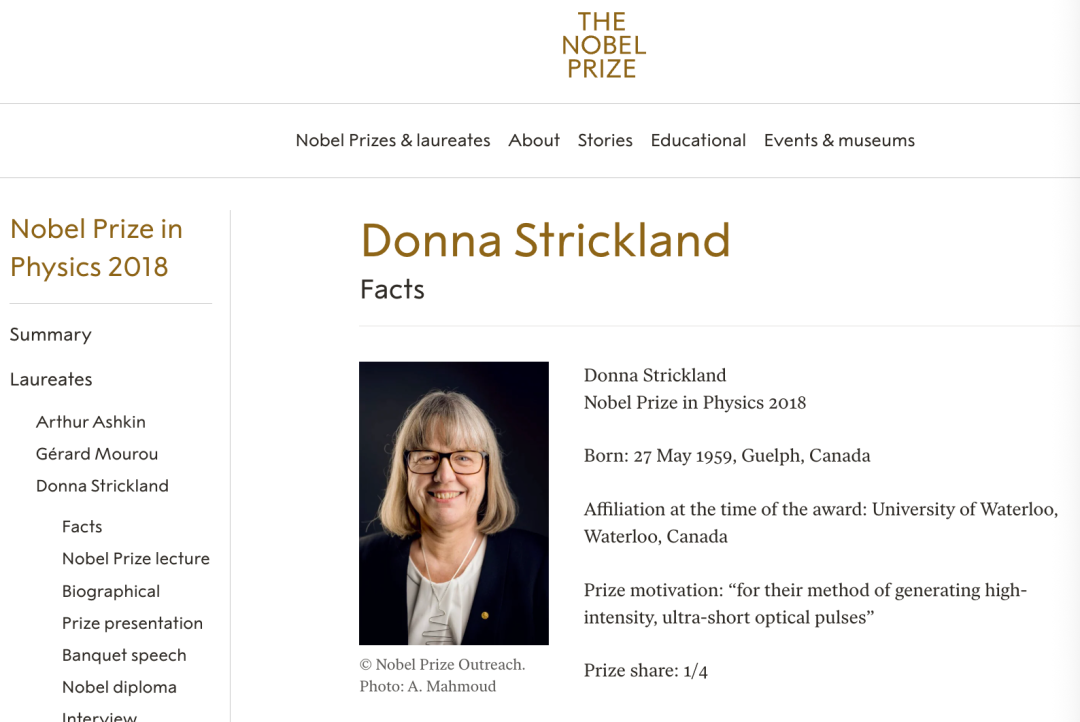The height and width of the screenshot is (722, 1080).
Task: Click The Nobel Prize logo
Action: [x=603, y=45]
